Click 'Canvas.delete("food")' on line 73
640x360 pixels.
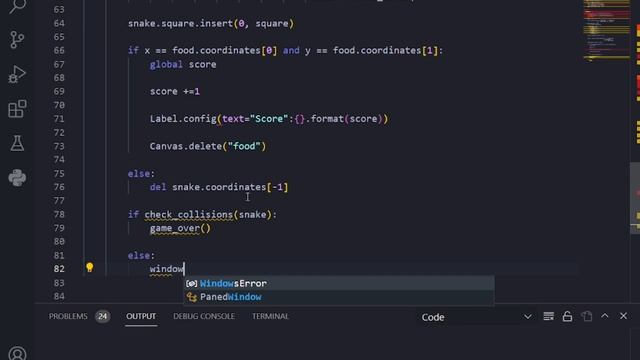tap(208, 146)
